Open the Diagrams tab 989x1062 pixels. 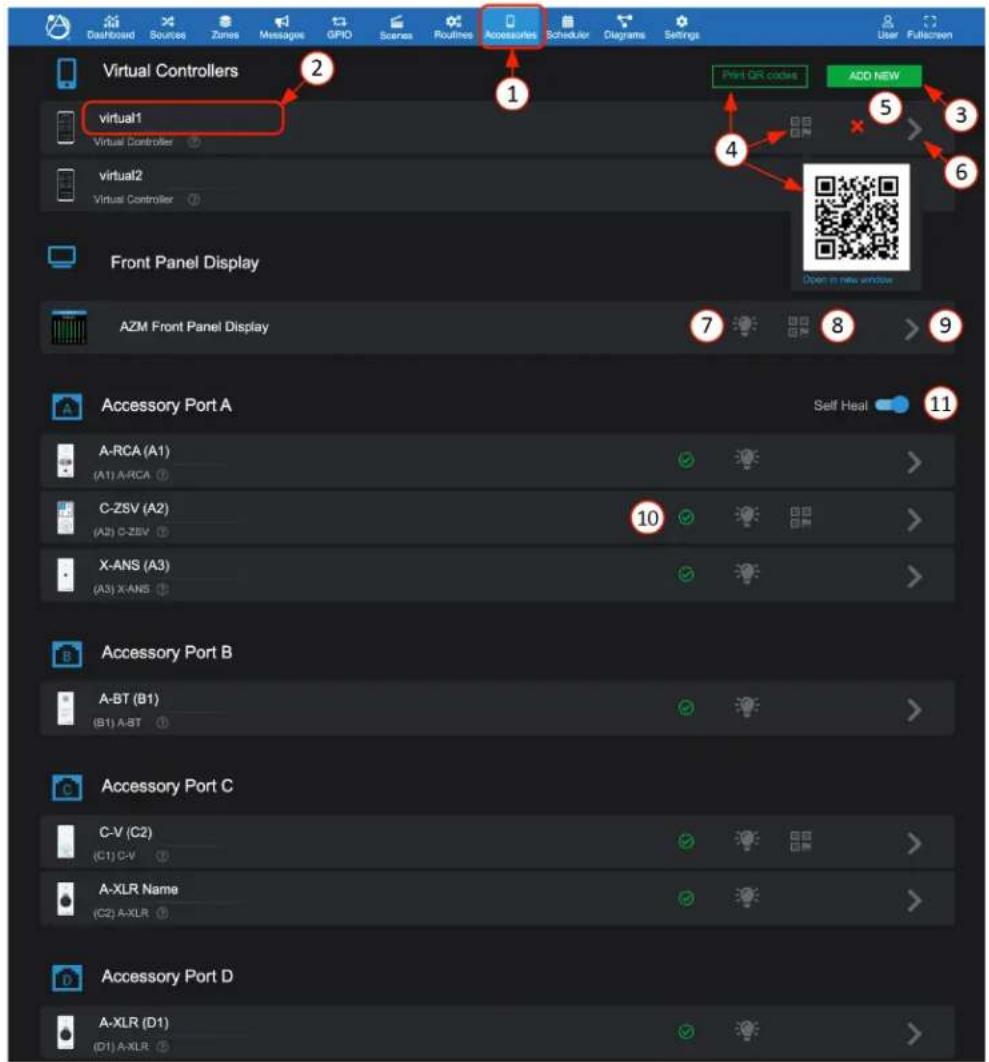624,27
